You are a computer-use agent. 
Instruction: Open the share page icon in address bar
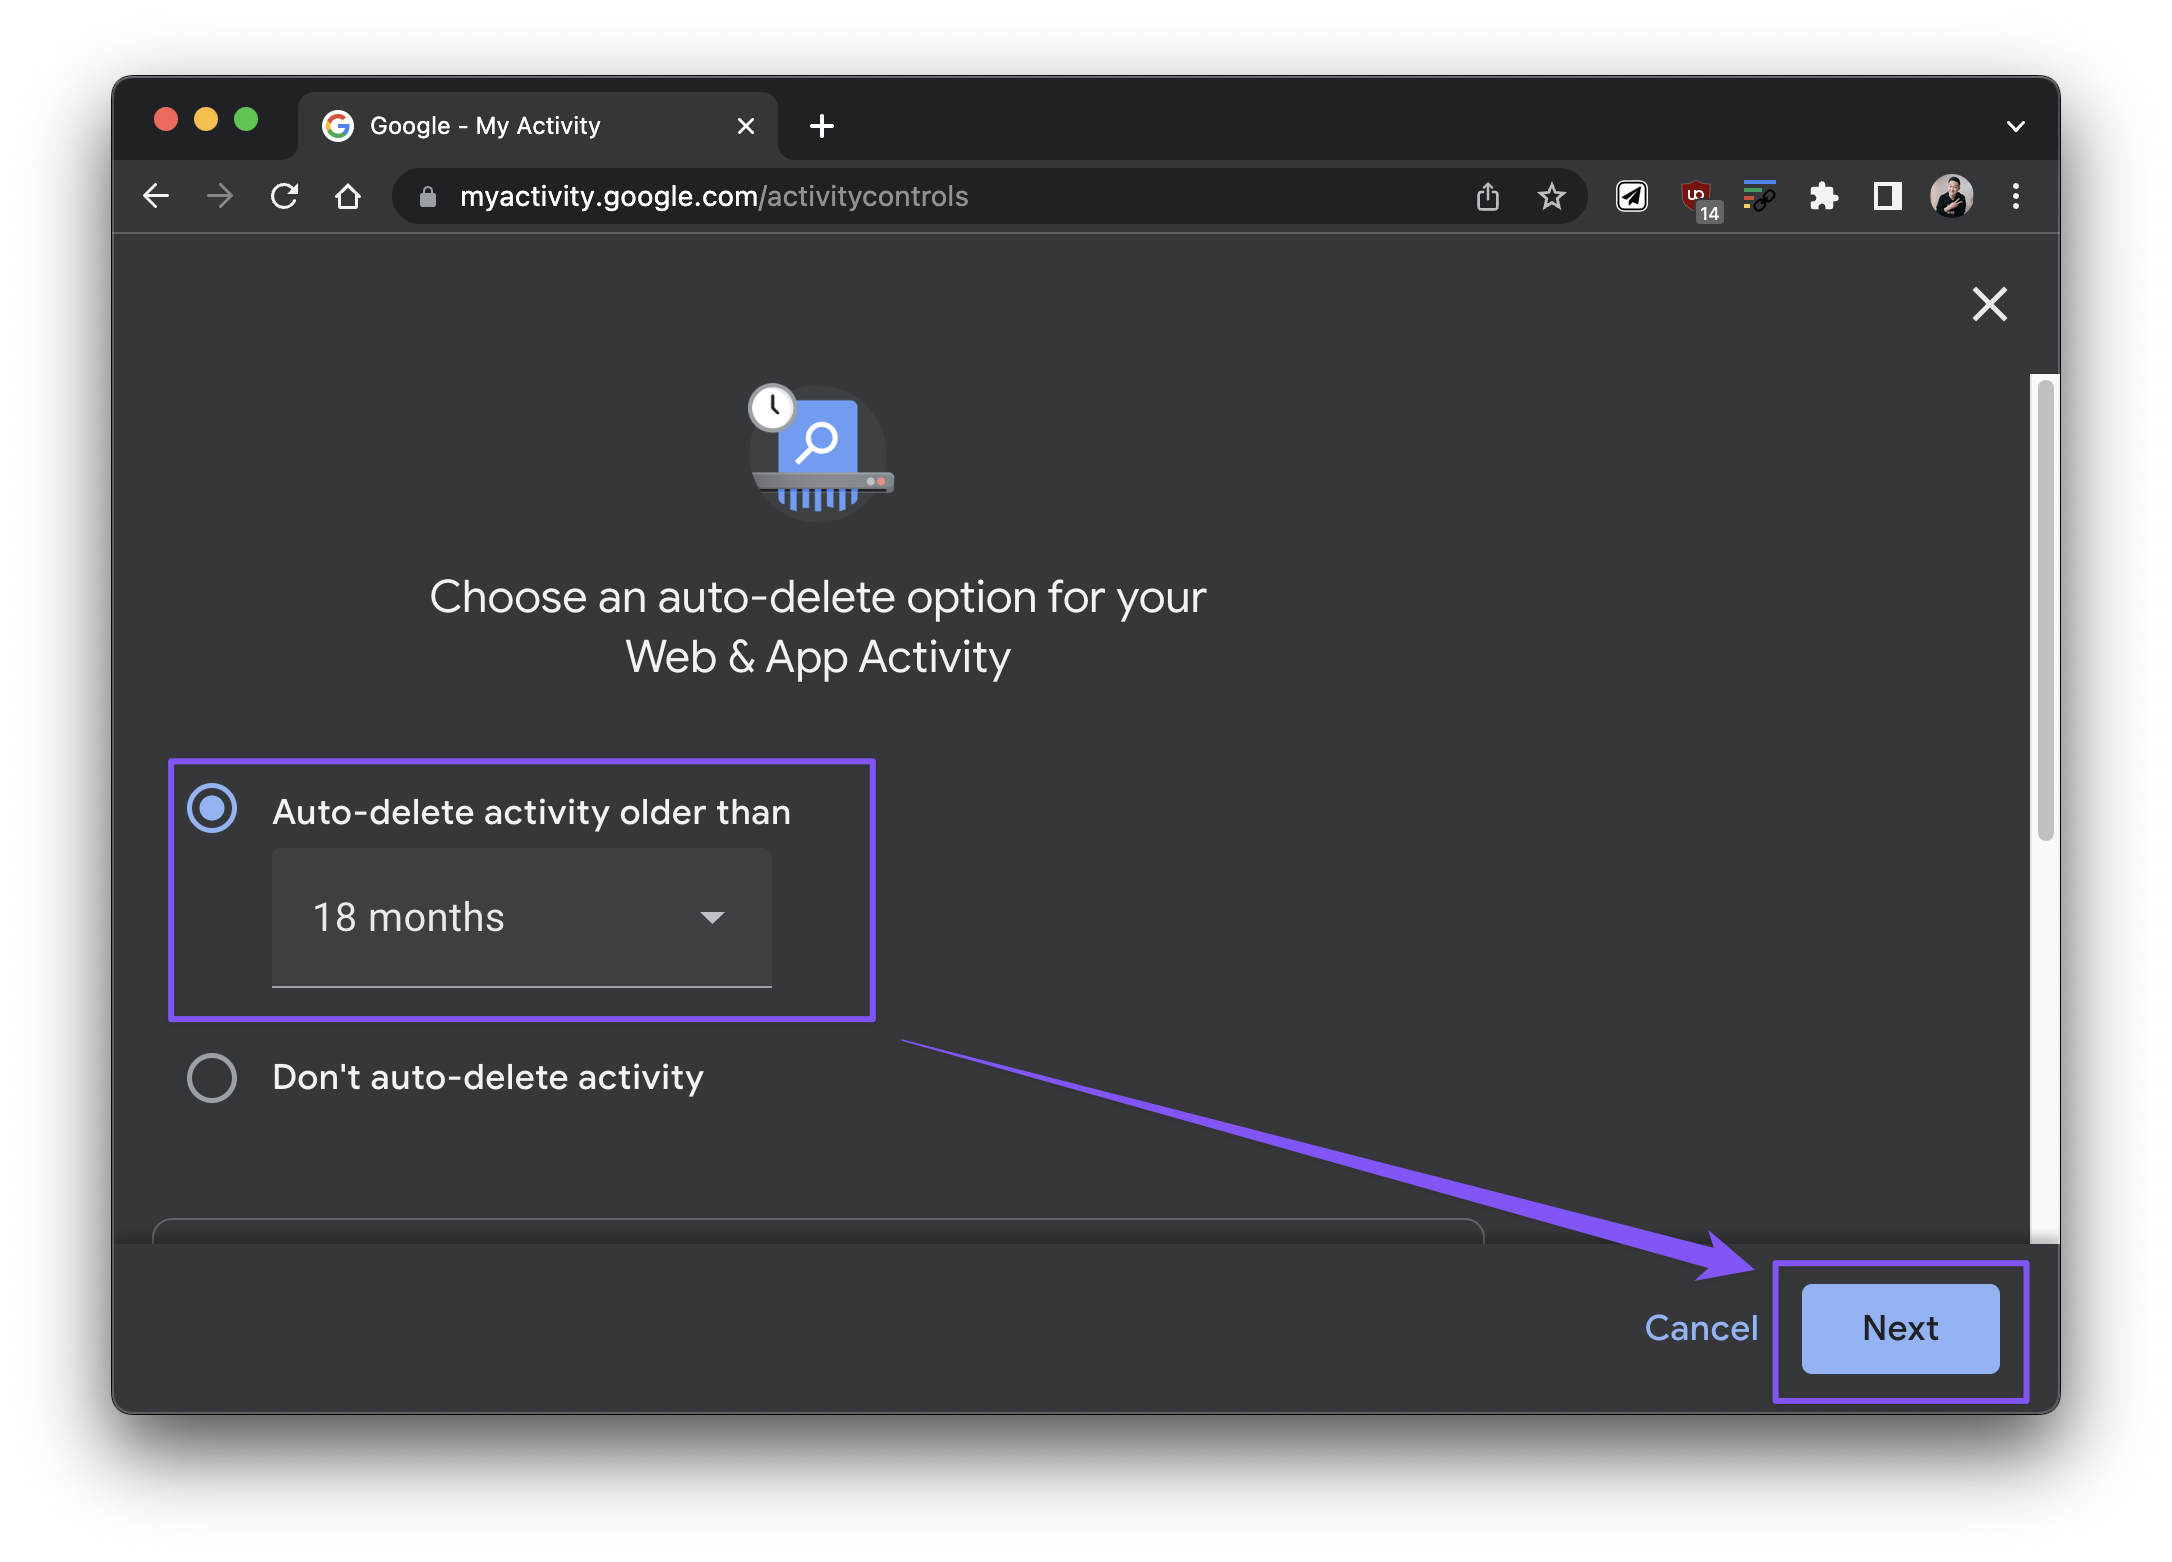(1487, 196)
